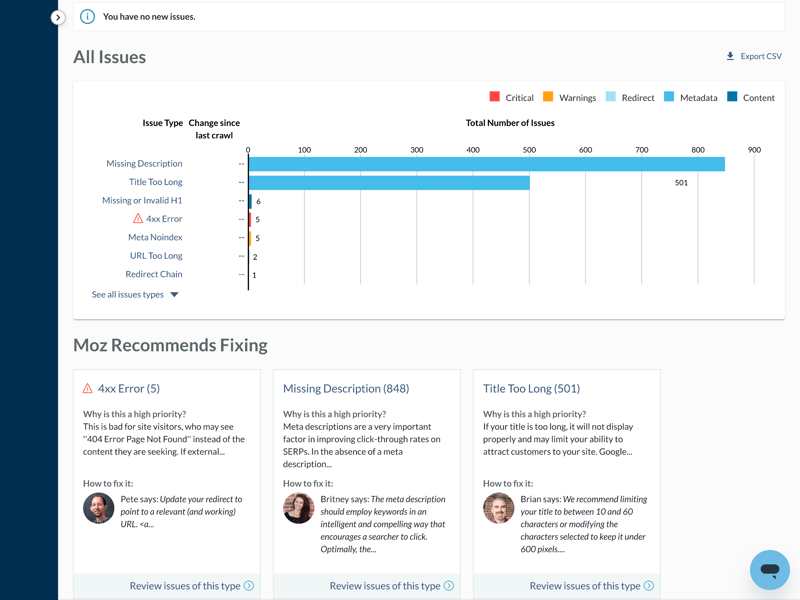Click the arrow icon for Title Too Long review

pyautogui.click(x=649, y=586)
